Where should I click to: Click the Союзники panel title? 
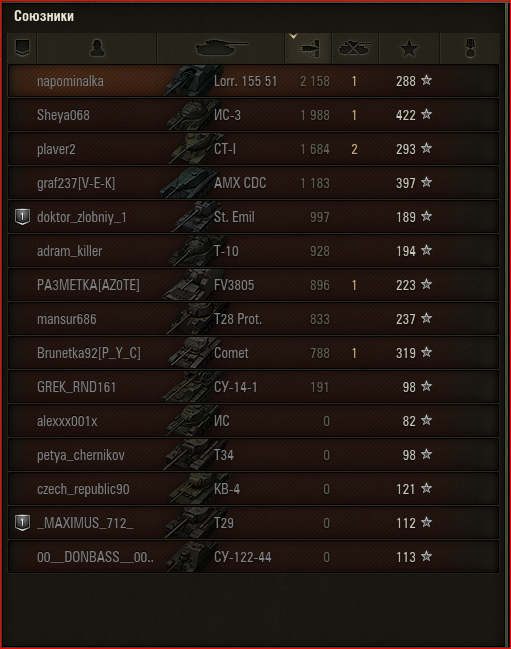point(44,16)
